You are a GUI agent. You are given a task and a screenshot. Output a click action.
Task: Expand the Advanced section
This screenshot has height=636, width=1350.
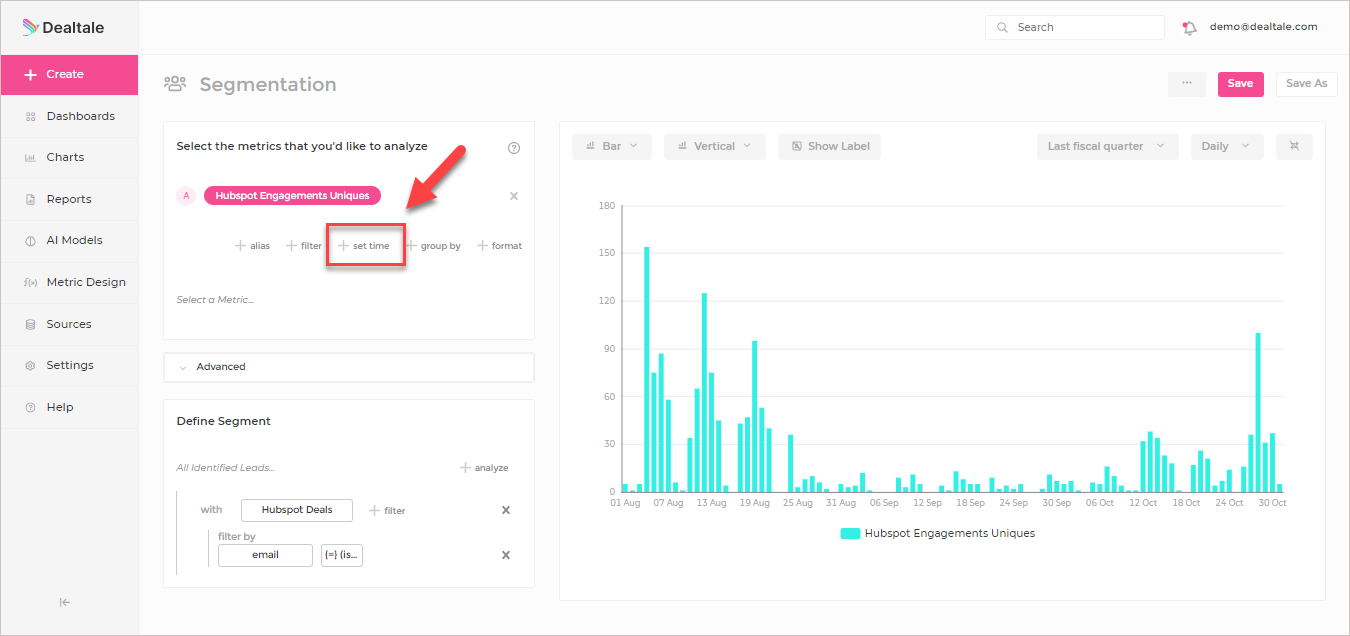pos(349,367)
